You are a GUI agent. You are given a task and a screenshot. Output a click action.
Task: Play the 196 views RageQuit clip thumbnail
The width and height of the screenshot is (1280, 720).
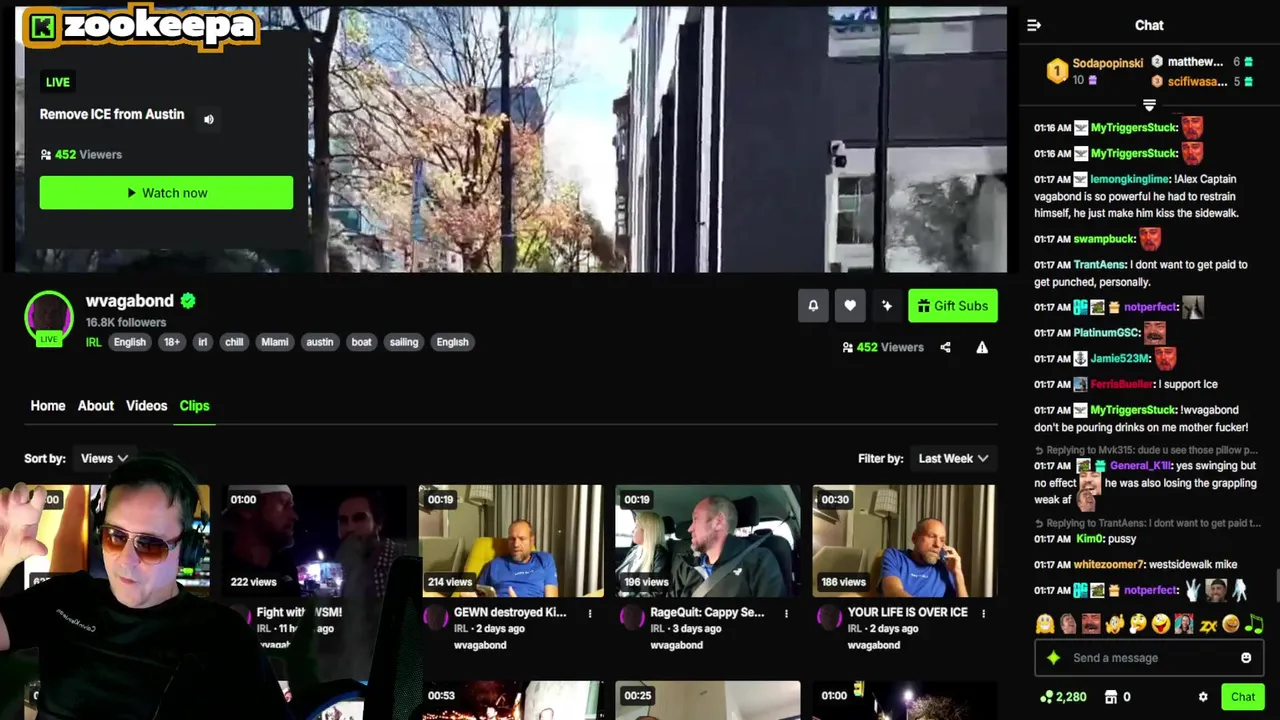707,541
